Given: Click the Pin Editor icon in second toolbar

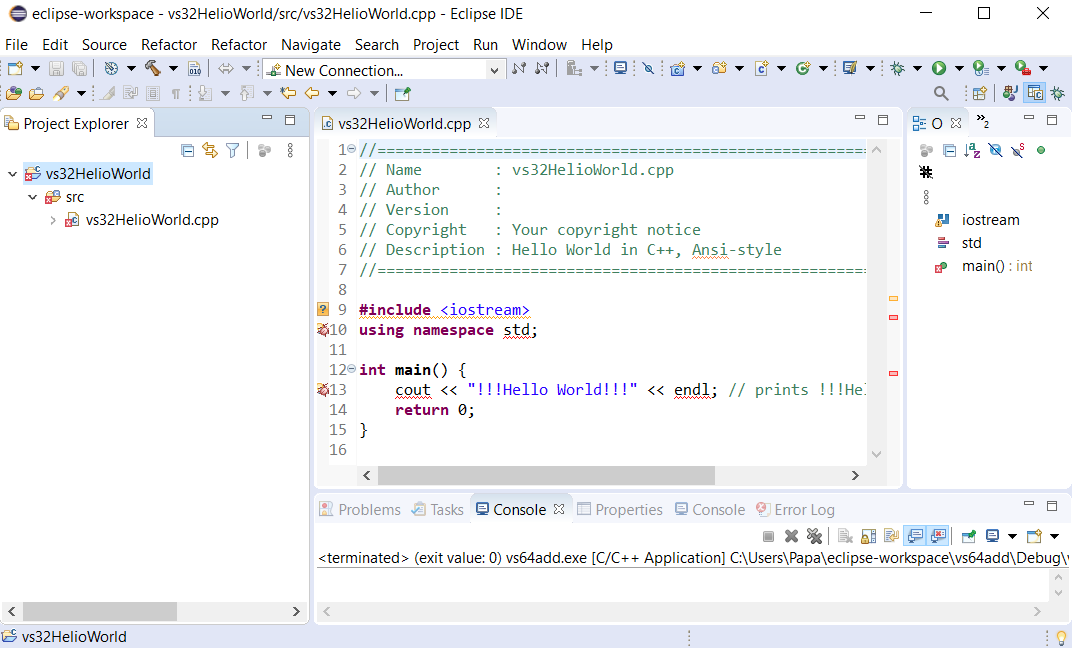Looking at the screenshot, I should pyautogui.click(x=403, y=93).
